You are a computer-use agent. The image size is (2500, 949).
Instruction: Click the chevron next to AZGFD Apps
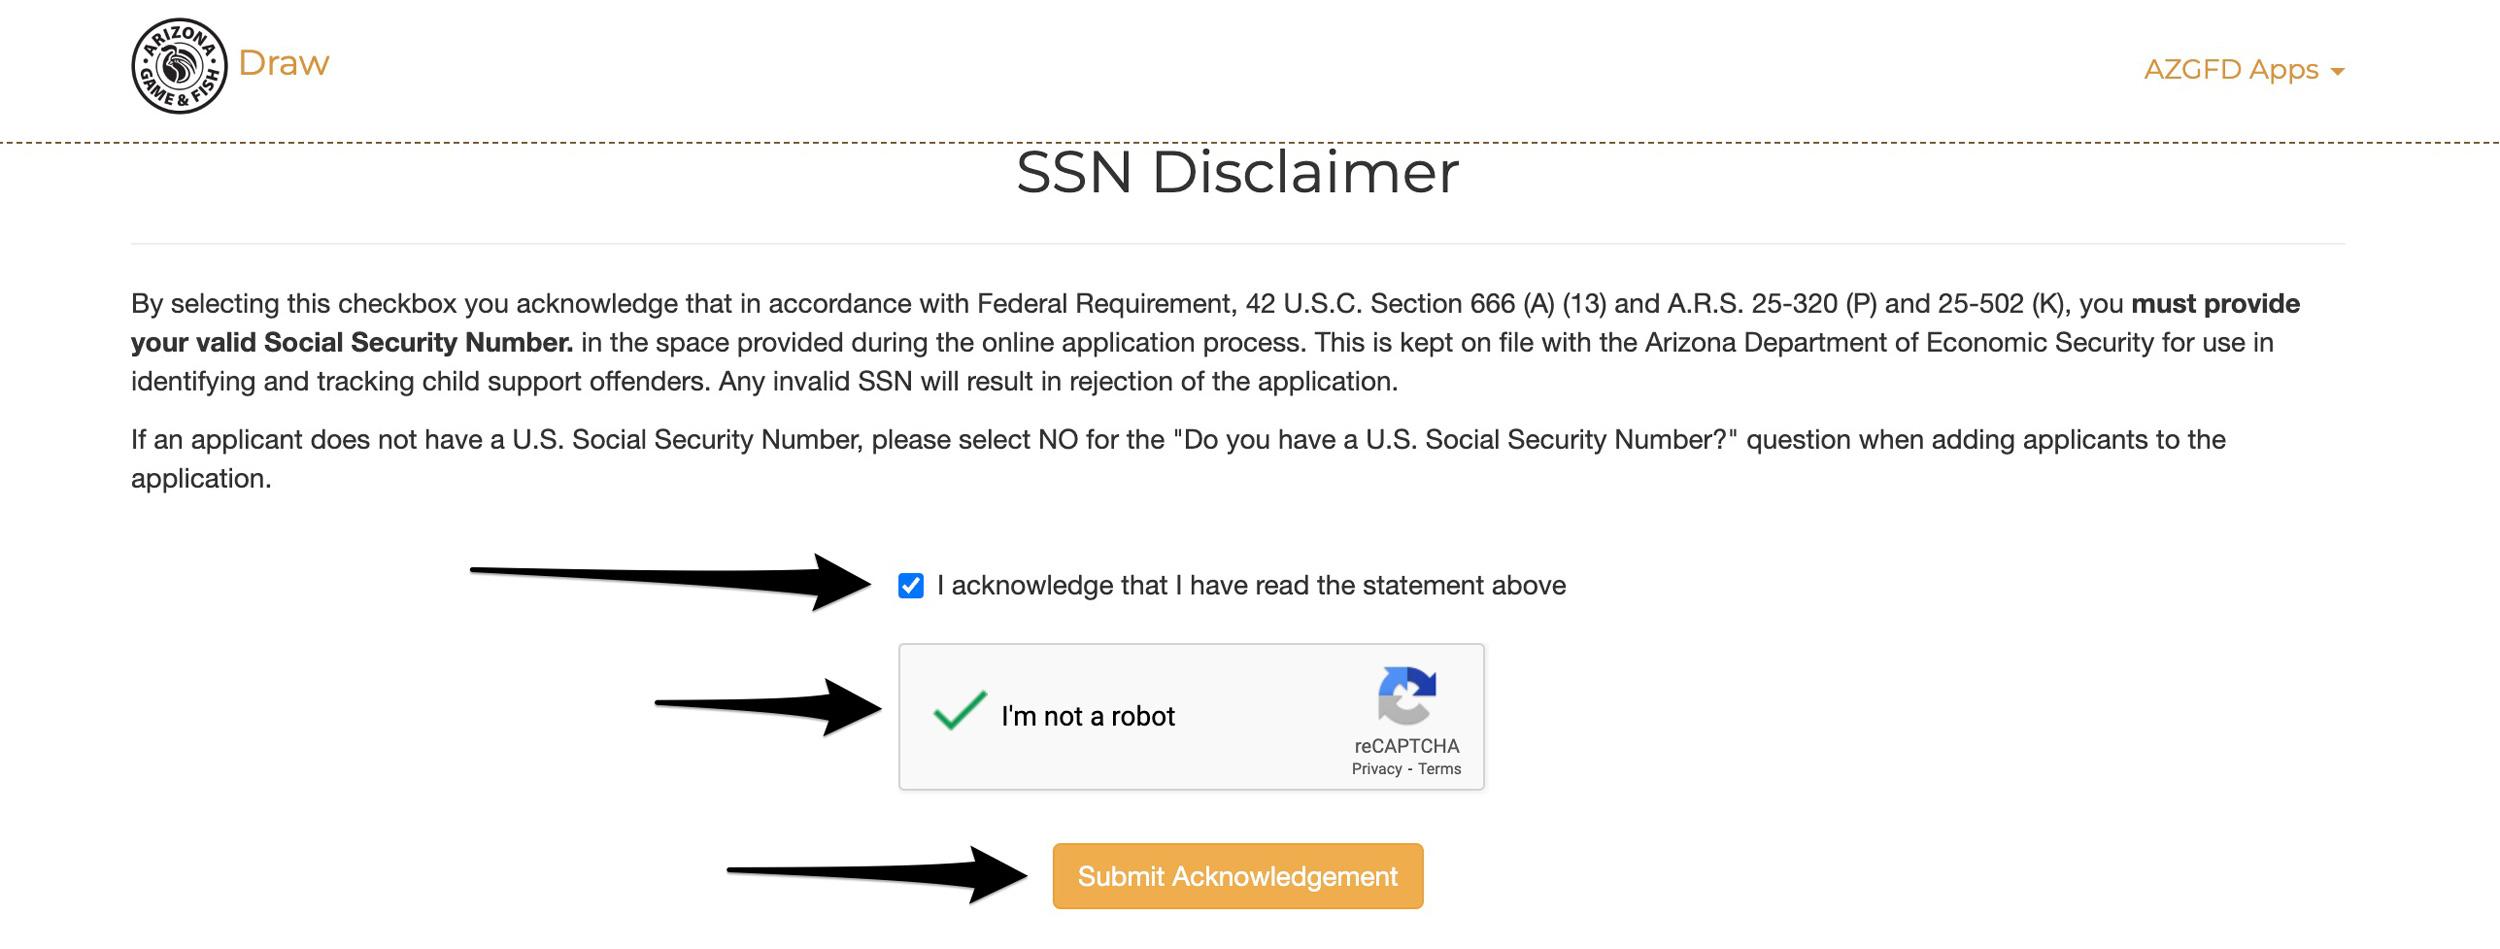tap(2338, 71)
